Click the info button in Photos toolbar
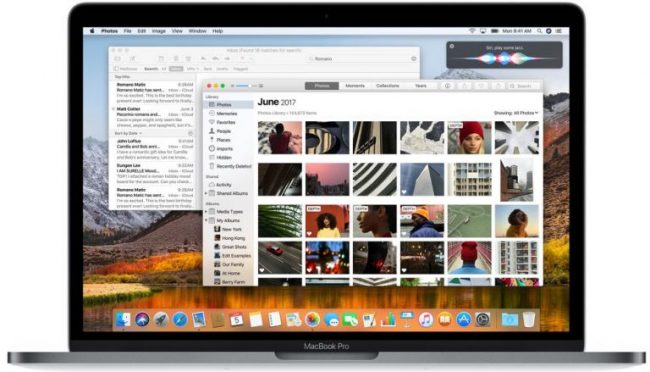 (x=447, y=86)
